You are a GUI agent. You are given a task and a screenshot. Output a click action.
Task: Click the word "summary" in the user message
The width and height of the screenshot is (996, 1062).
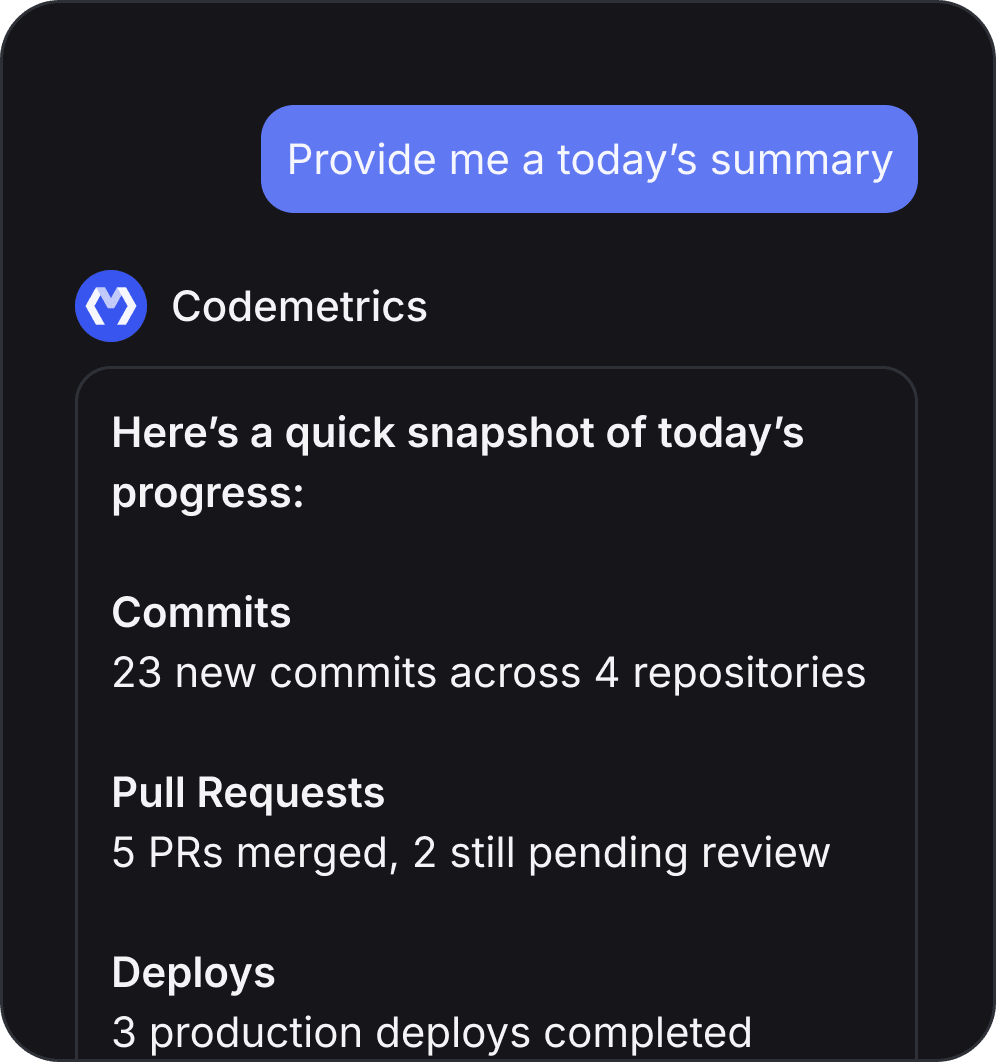pyautogui.click(x=801, y=160)
